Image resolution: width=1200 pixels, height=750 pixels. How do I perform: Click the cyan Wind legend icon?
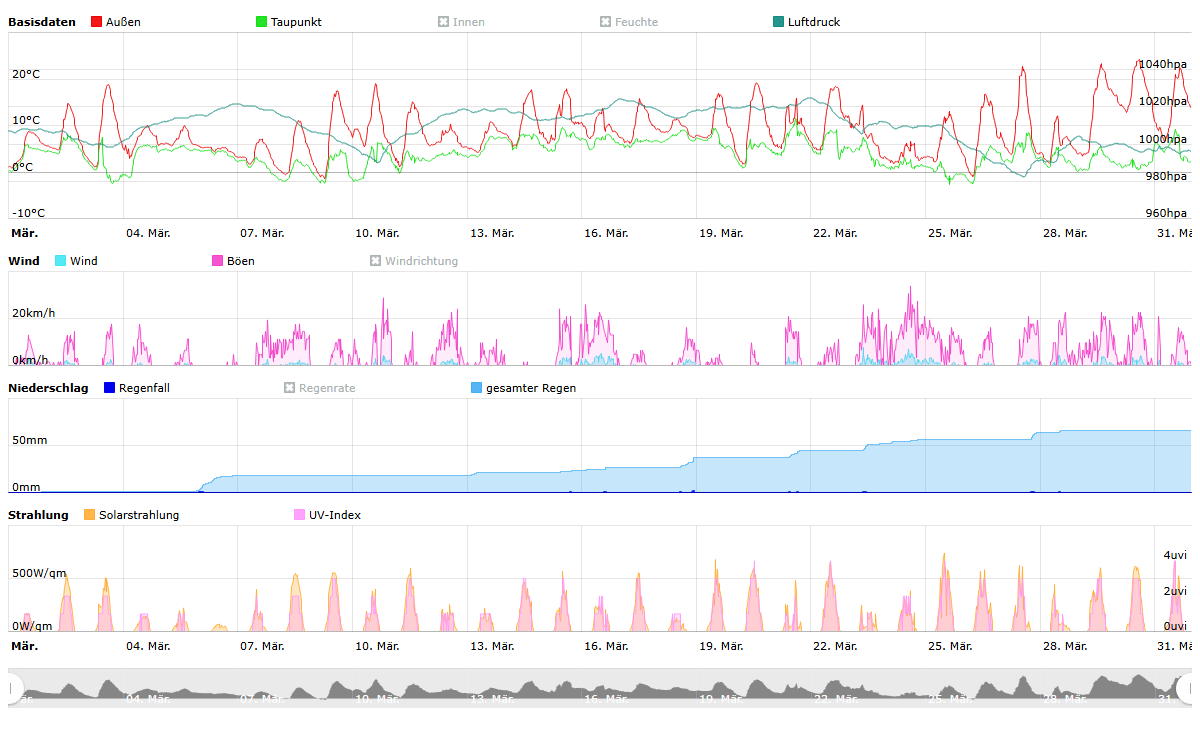60,261
